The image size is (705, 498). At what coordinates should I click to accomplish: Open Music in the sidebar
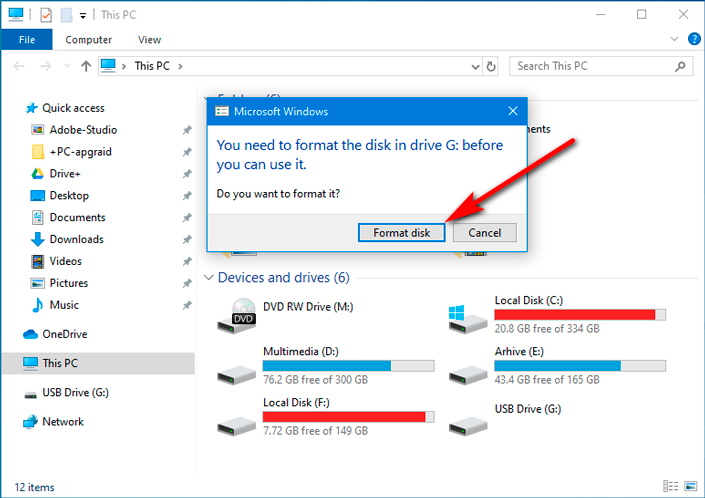click(x=64, y=305)
